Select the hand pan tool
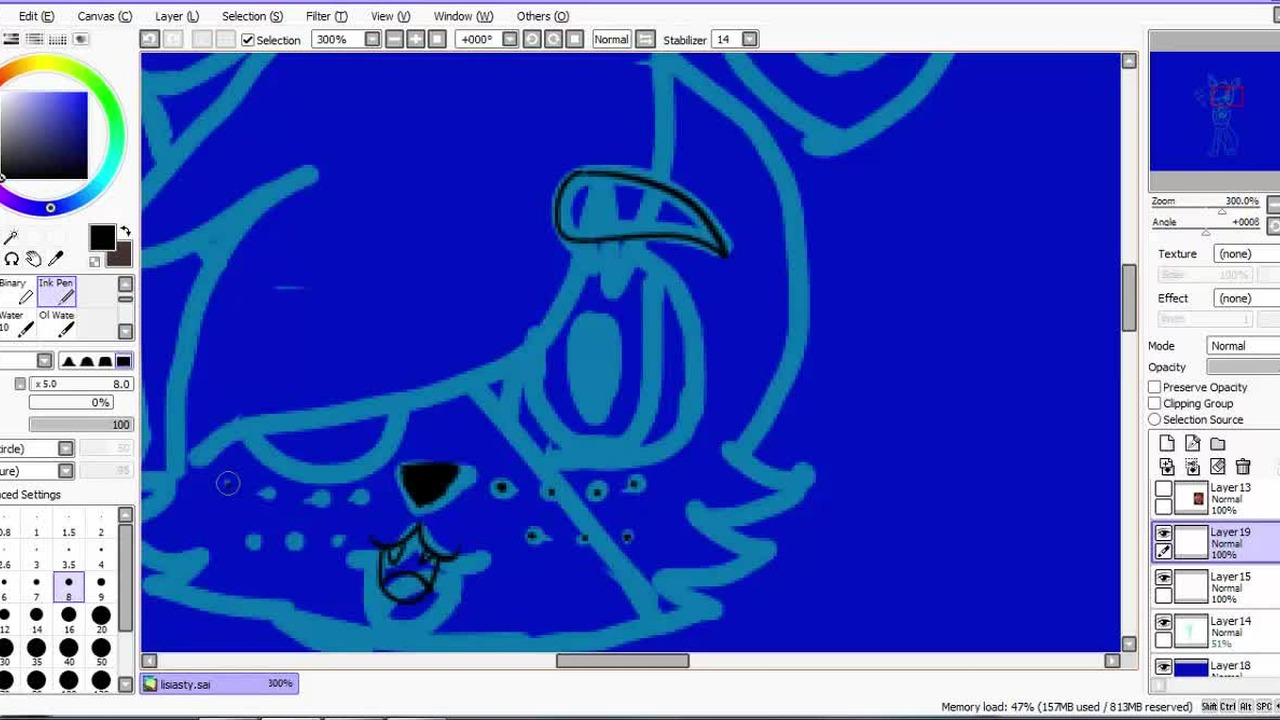Image resolution: width=1280 pixels, height=720 pixels. [x=33, y=259]
